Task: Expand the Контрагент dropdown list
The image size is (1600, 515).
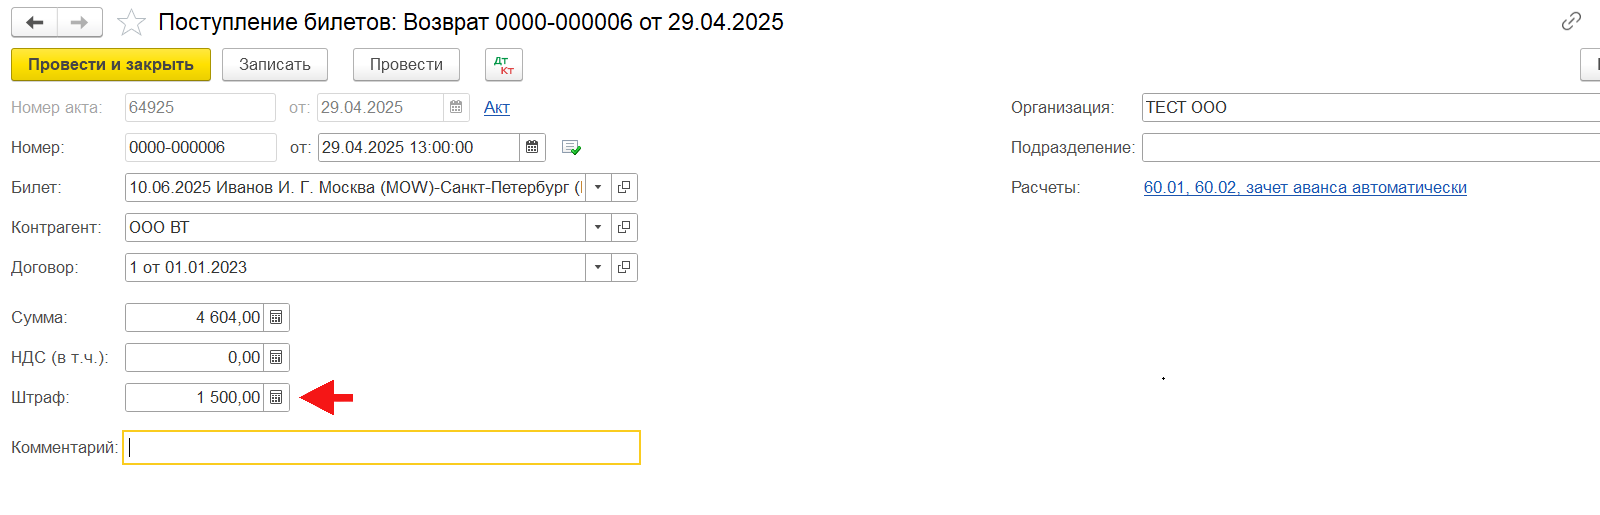Action: 598,227
